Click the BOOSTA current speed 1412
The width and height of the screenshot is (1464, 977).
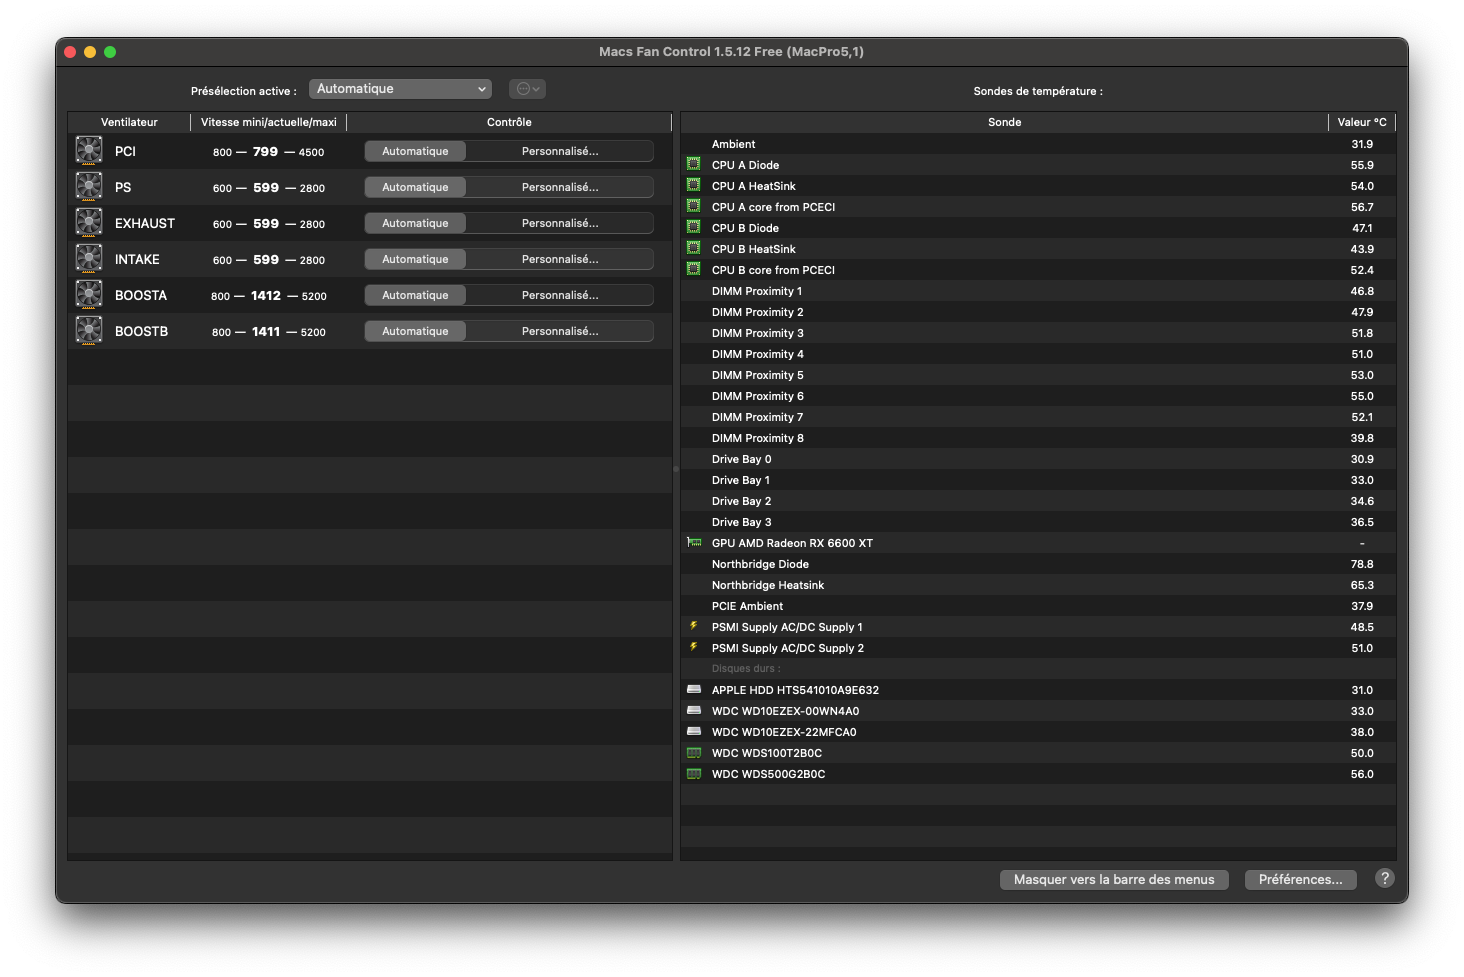point(266,295)
